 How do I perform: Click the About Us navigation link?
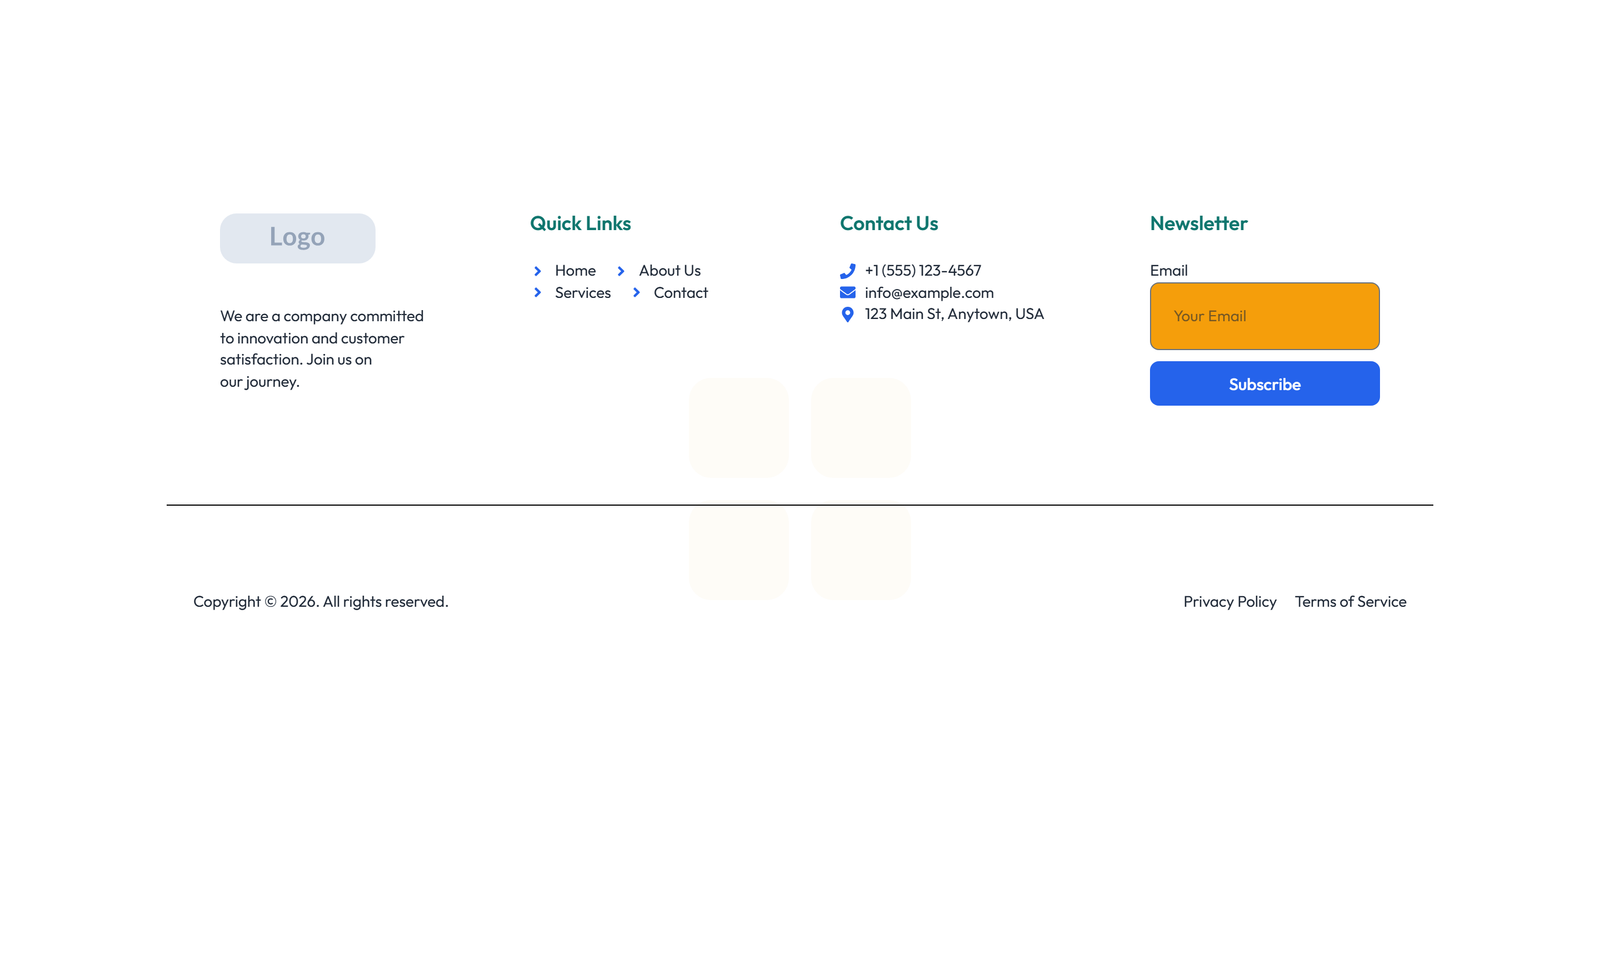(x=669, y=270)
